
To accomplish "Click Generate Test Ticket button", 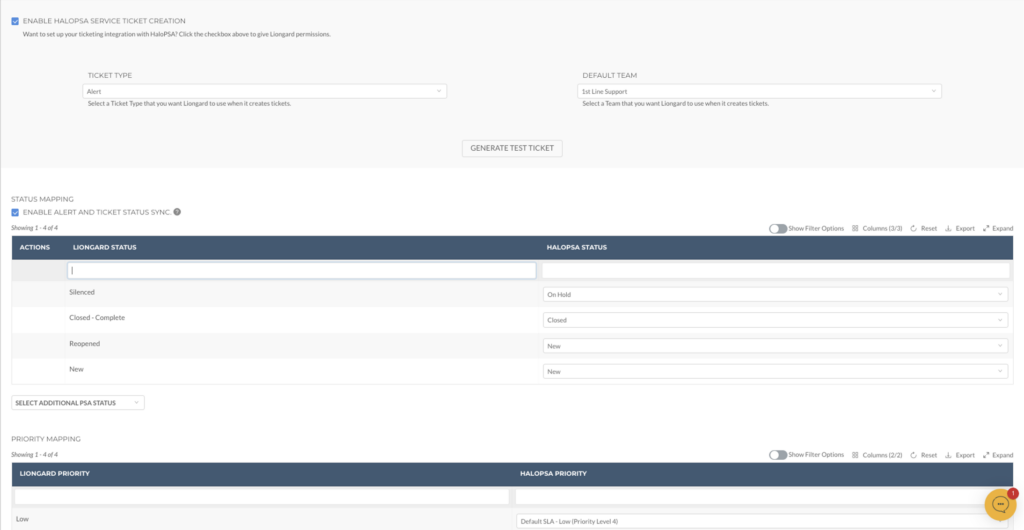I will pyautogui.click(x=512, y=148).
